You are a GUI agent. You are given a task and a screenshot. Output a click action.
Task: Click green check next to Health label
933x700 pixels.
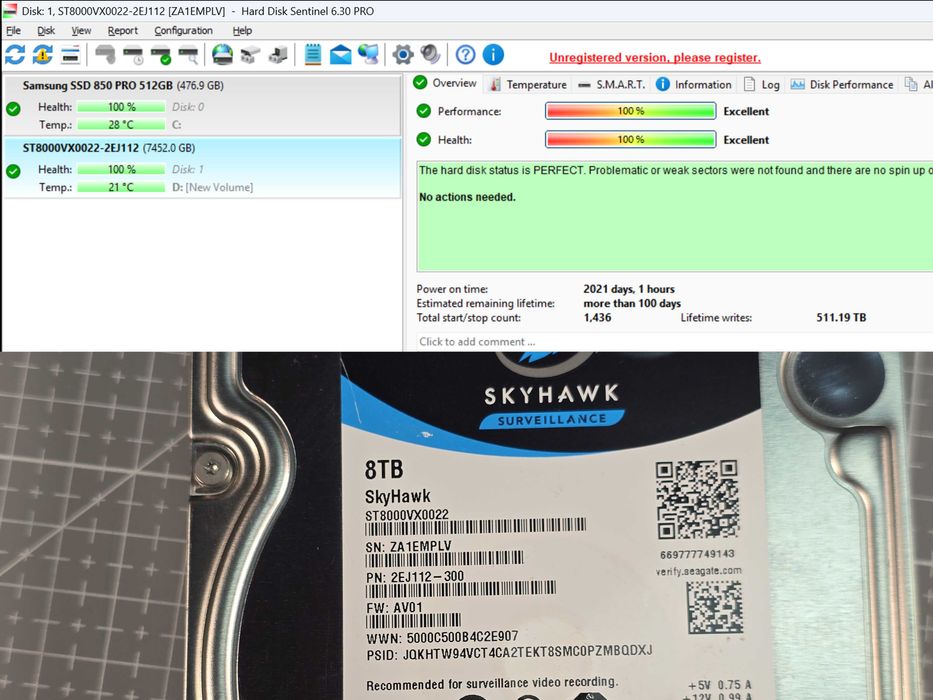(x=424, y=139)
